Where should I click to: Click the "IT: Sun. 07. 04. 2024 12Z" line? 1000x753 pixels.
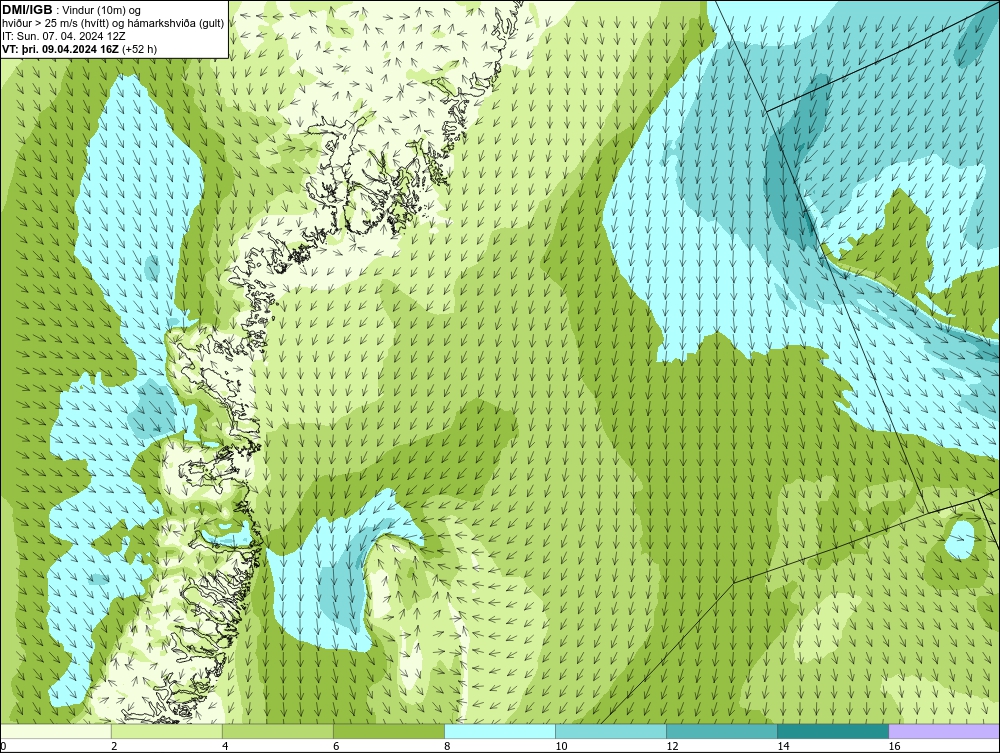pos(64,36)
